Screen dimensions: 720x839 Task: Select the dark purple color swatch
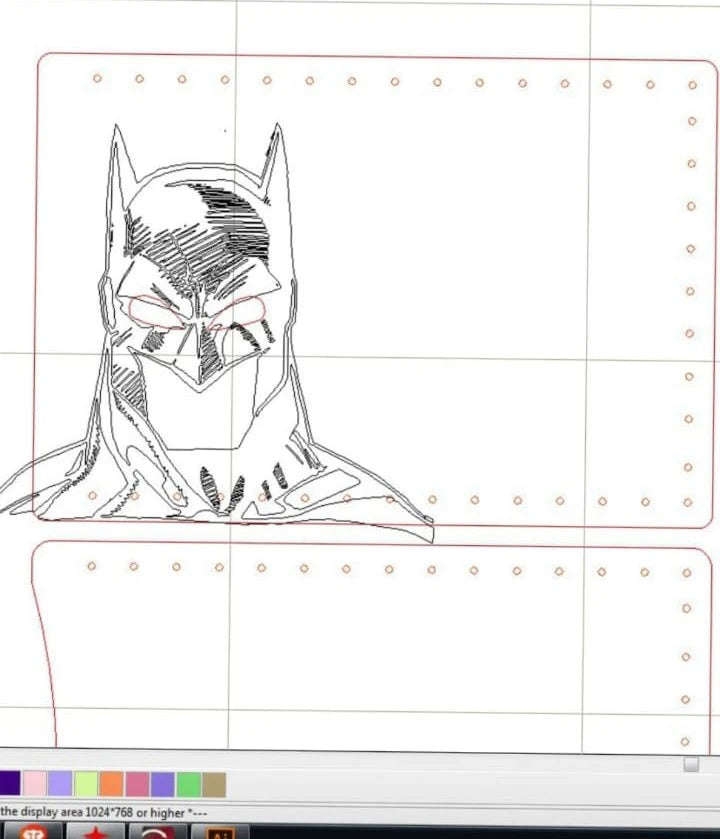tap(9, 784)
